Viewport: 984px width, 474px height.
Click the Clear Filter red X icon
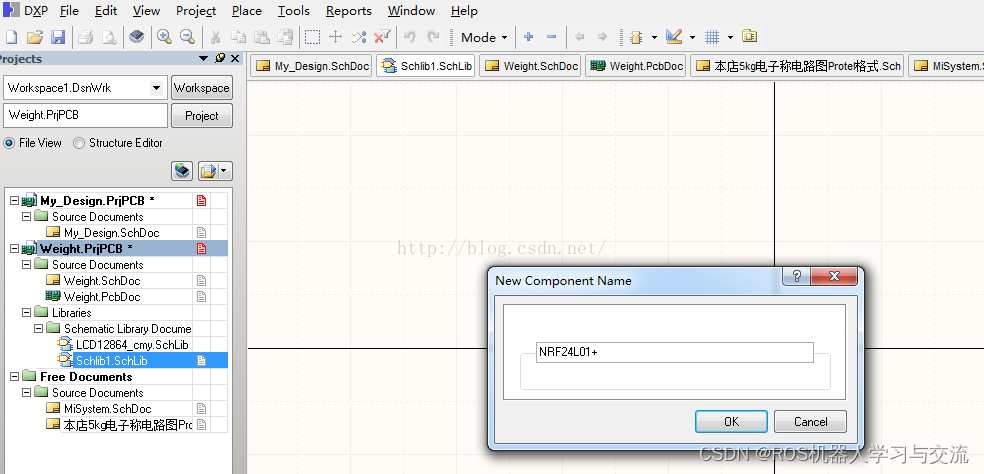(x=382, y=37)
